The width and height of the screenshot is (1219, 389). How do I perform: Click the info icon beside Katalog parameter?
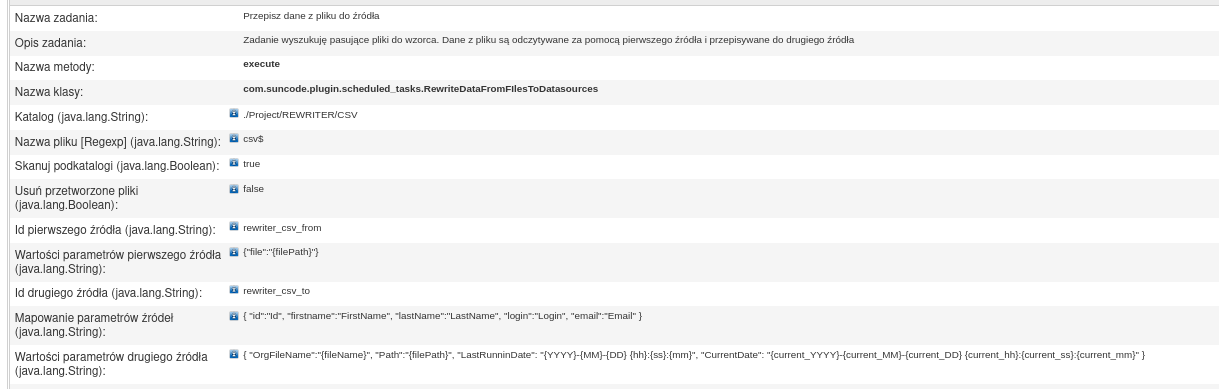(234, 114)
